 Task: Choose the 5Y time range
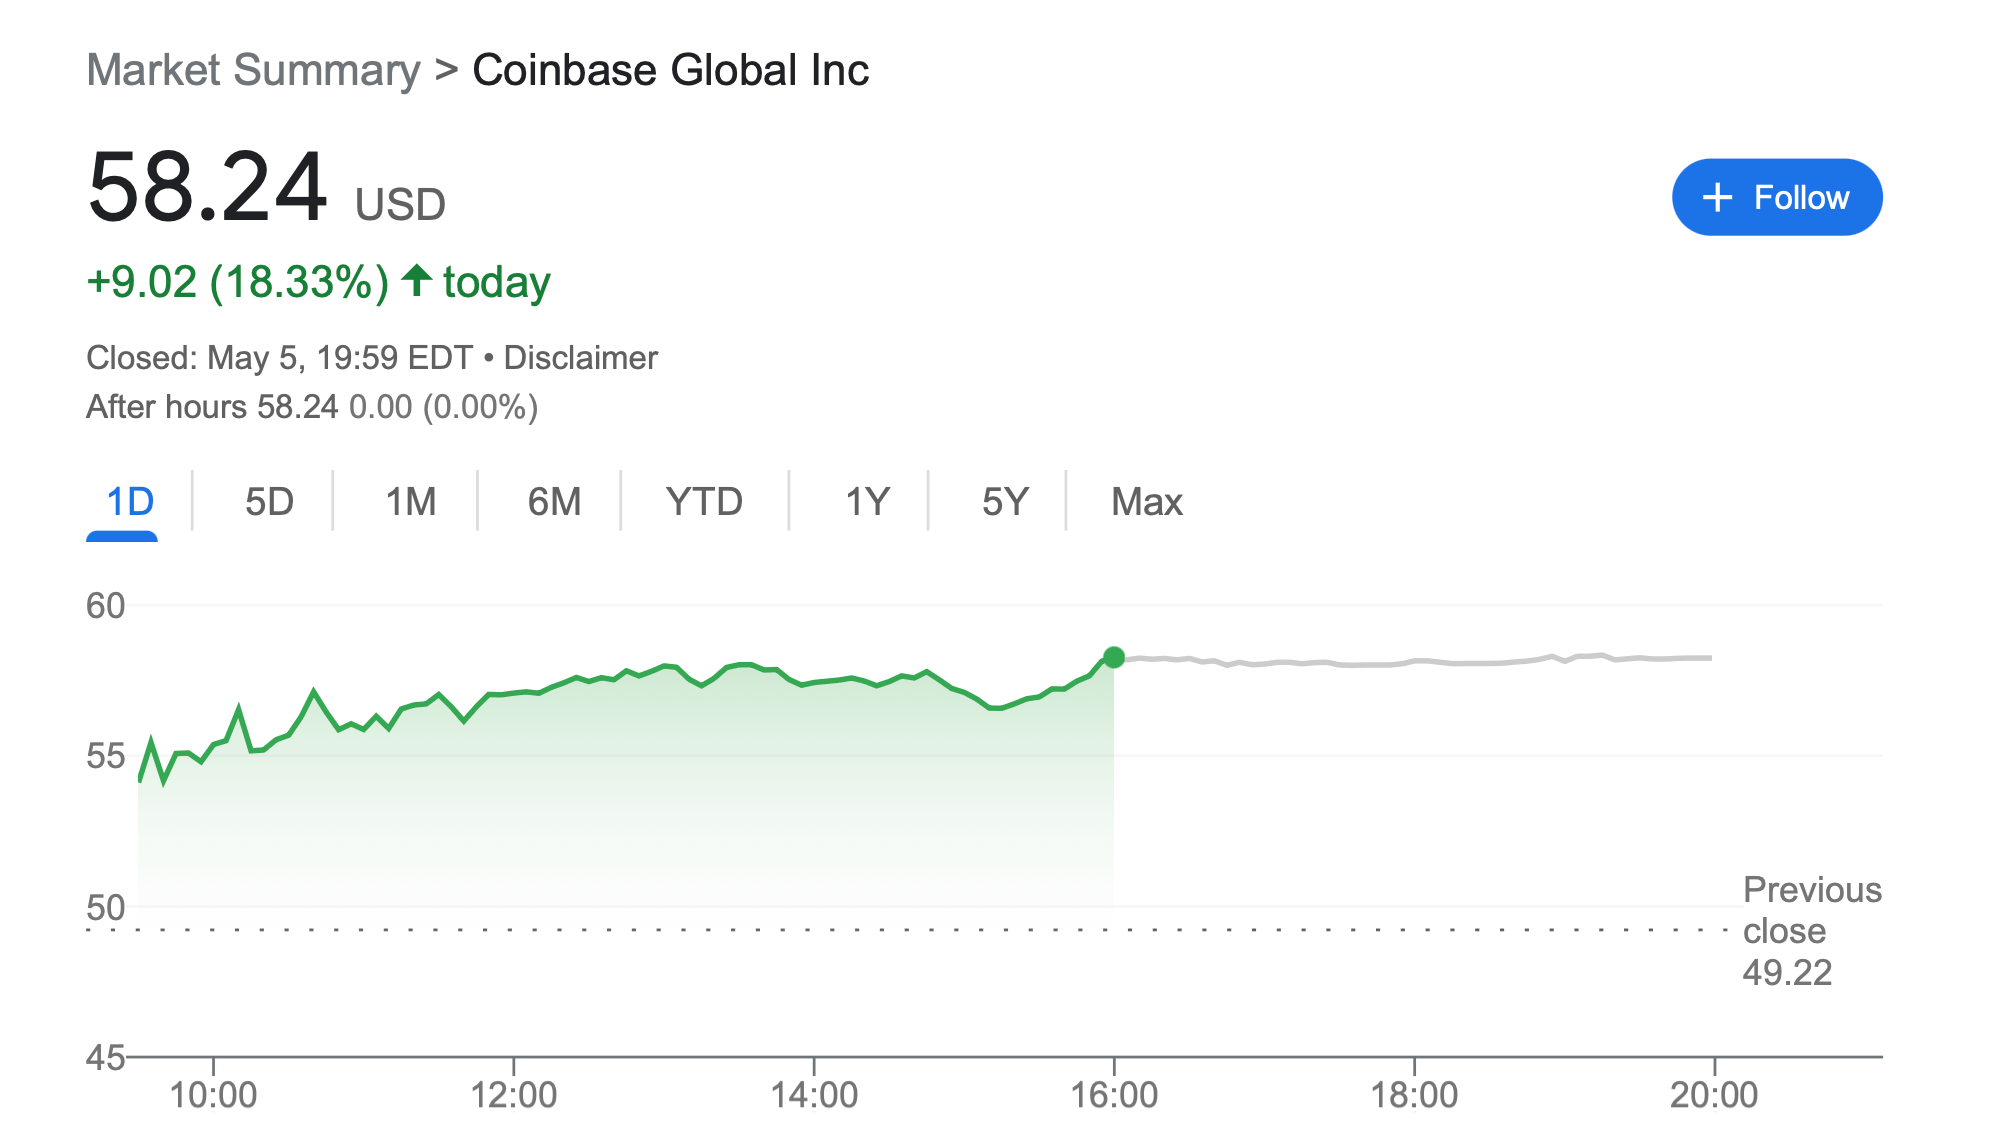click(1004, 502)
